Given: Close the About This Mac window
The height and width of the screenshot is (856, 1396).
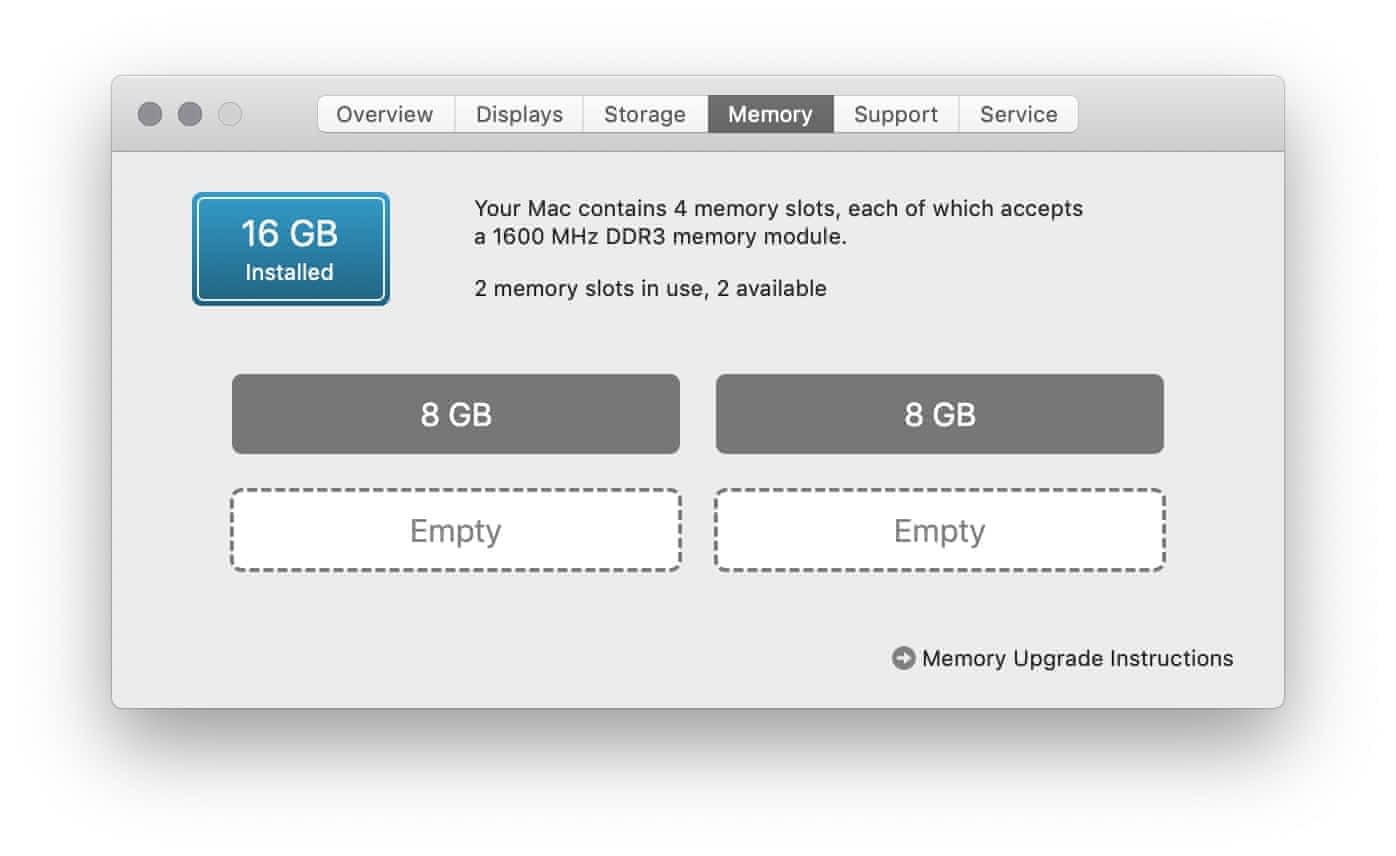Looking at the screenshot, I should [x=150, y=114].
